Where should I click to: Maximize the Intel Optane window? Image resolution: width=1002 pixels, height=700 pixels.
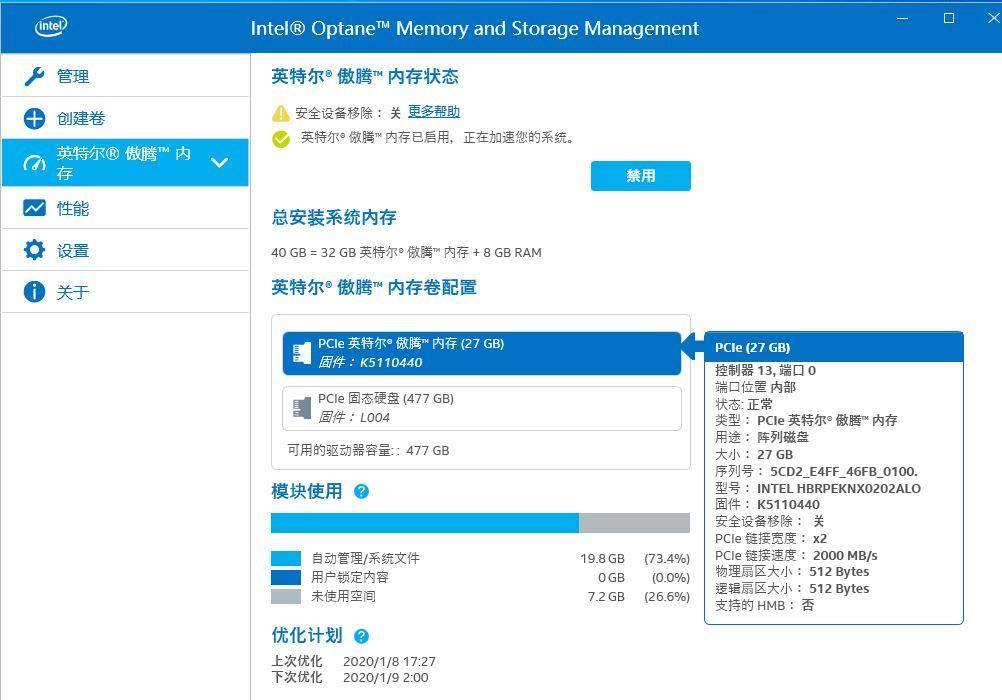point(949,19)
